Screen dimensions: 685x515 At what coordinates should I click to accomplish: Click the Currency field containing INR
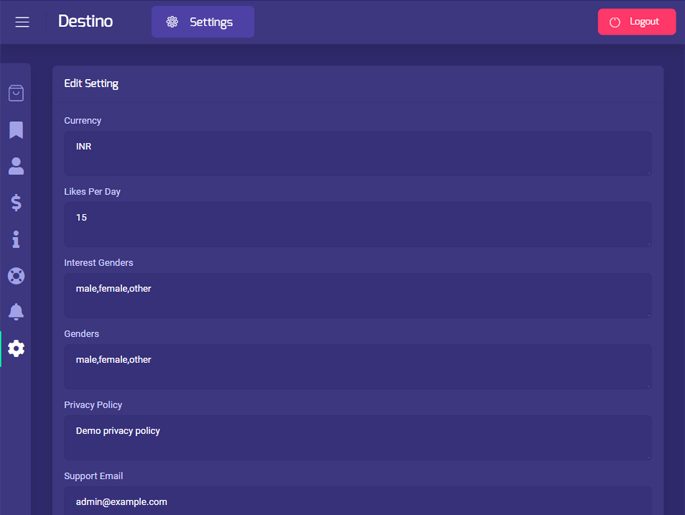tap(357, 153)
